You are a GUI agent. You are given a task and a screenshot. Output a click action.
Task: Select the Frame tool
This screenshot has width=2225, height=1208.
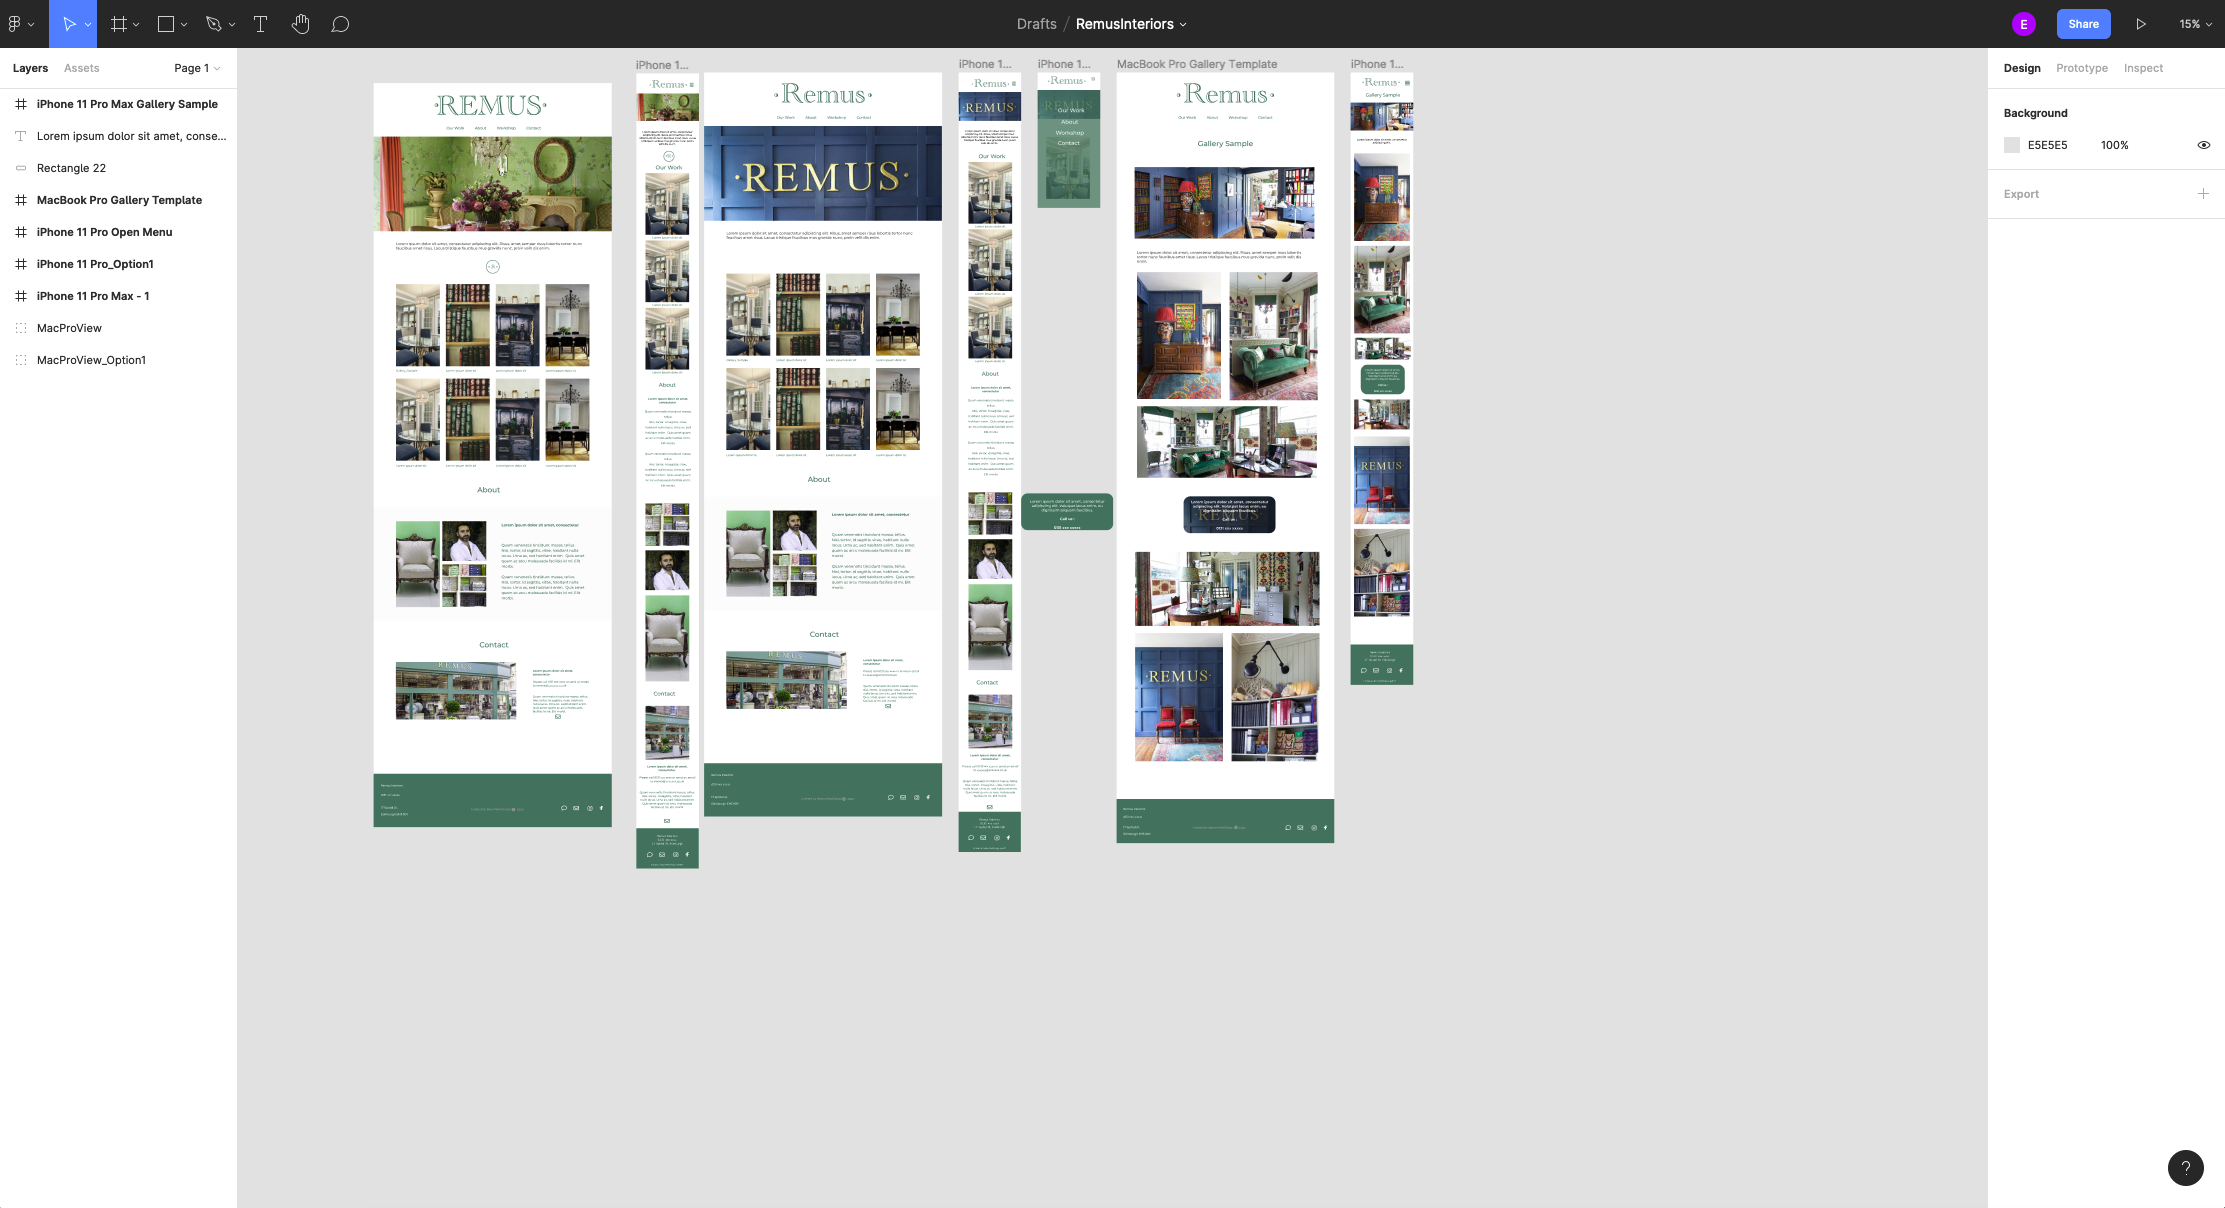tap(119, 24)
